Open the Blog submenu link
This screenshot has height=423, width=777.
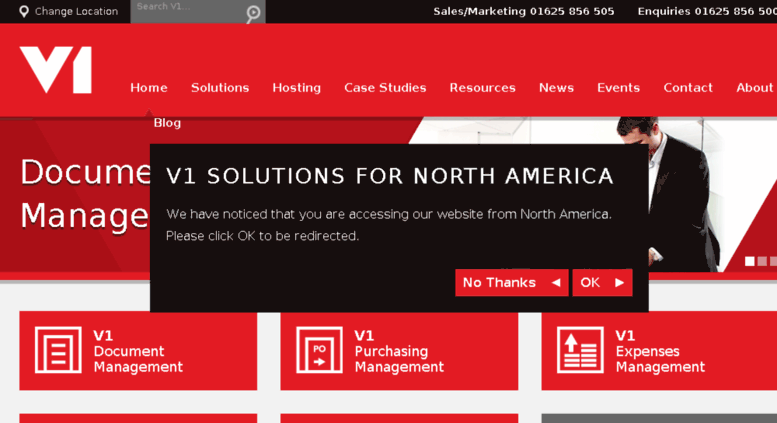pyautogui.click(x=167, y=123)
